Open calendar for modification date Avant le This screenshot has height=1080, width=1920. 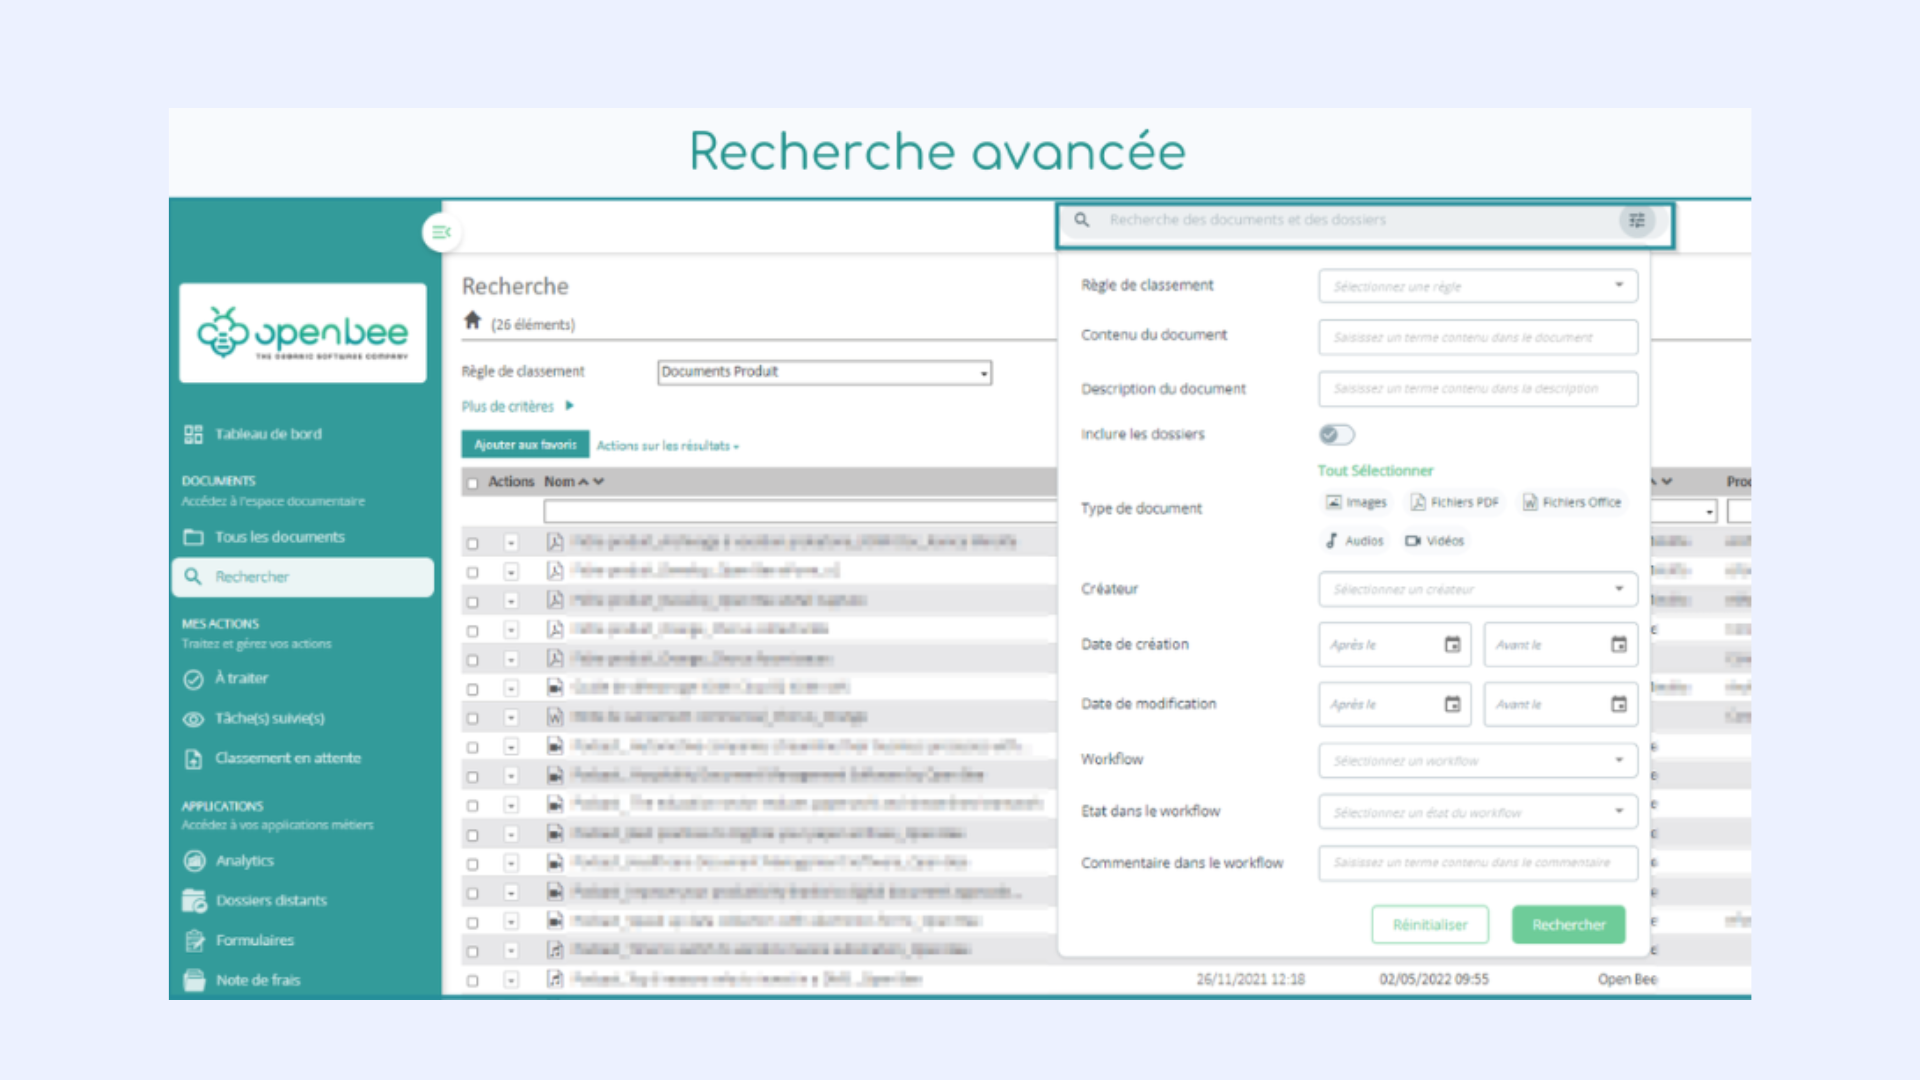coord(1618,705)
